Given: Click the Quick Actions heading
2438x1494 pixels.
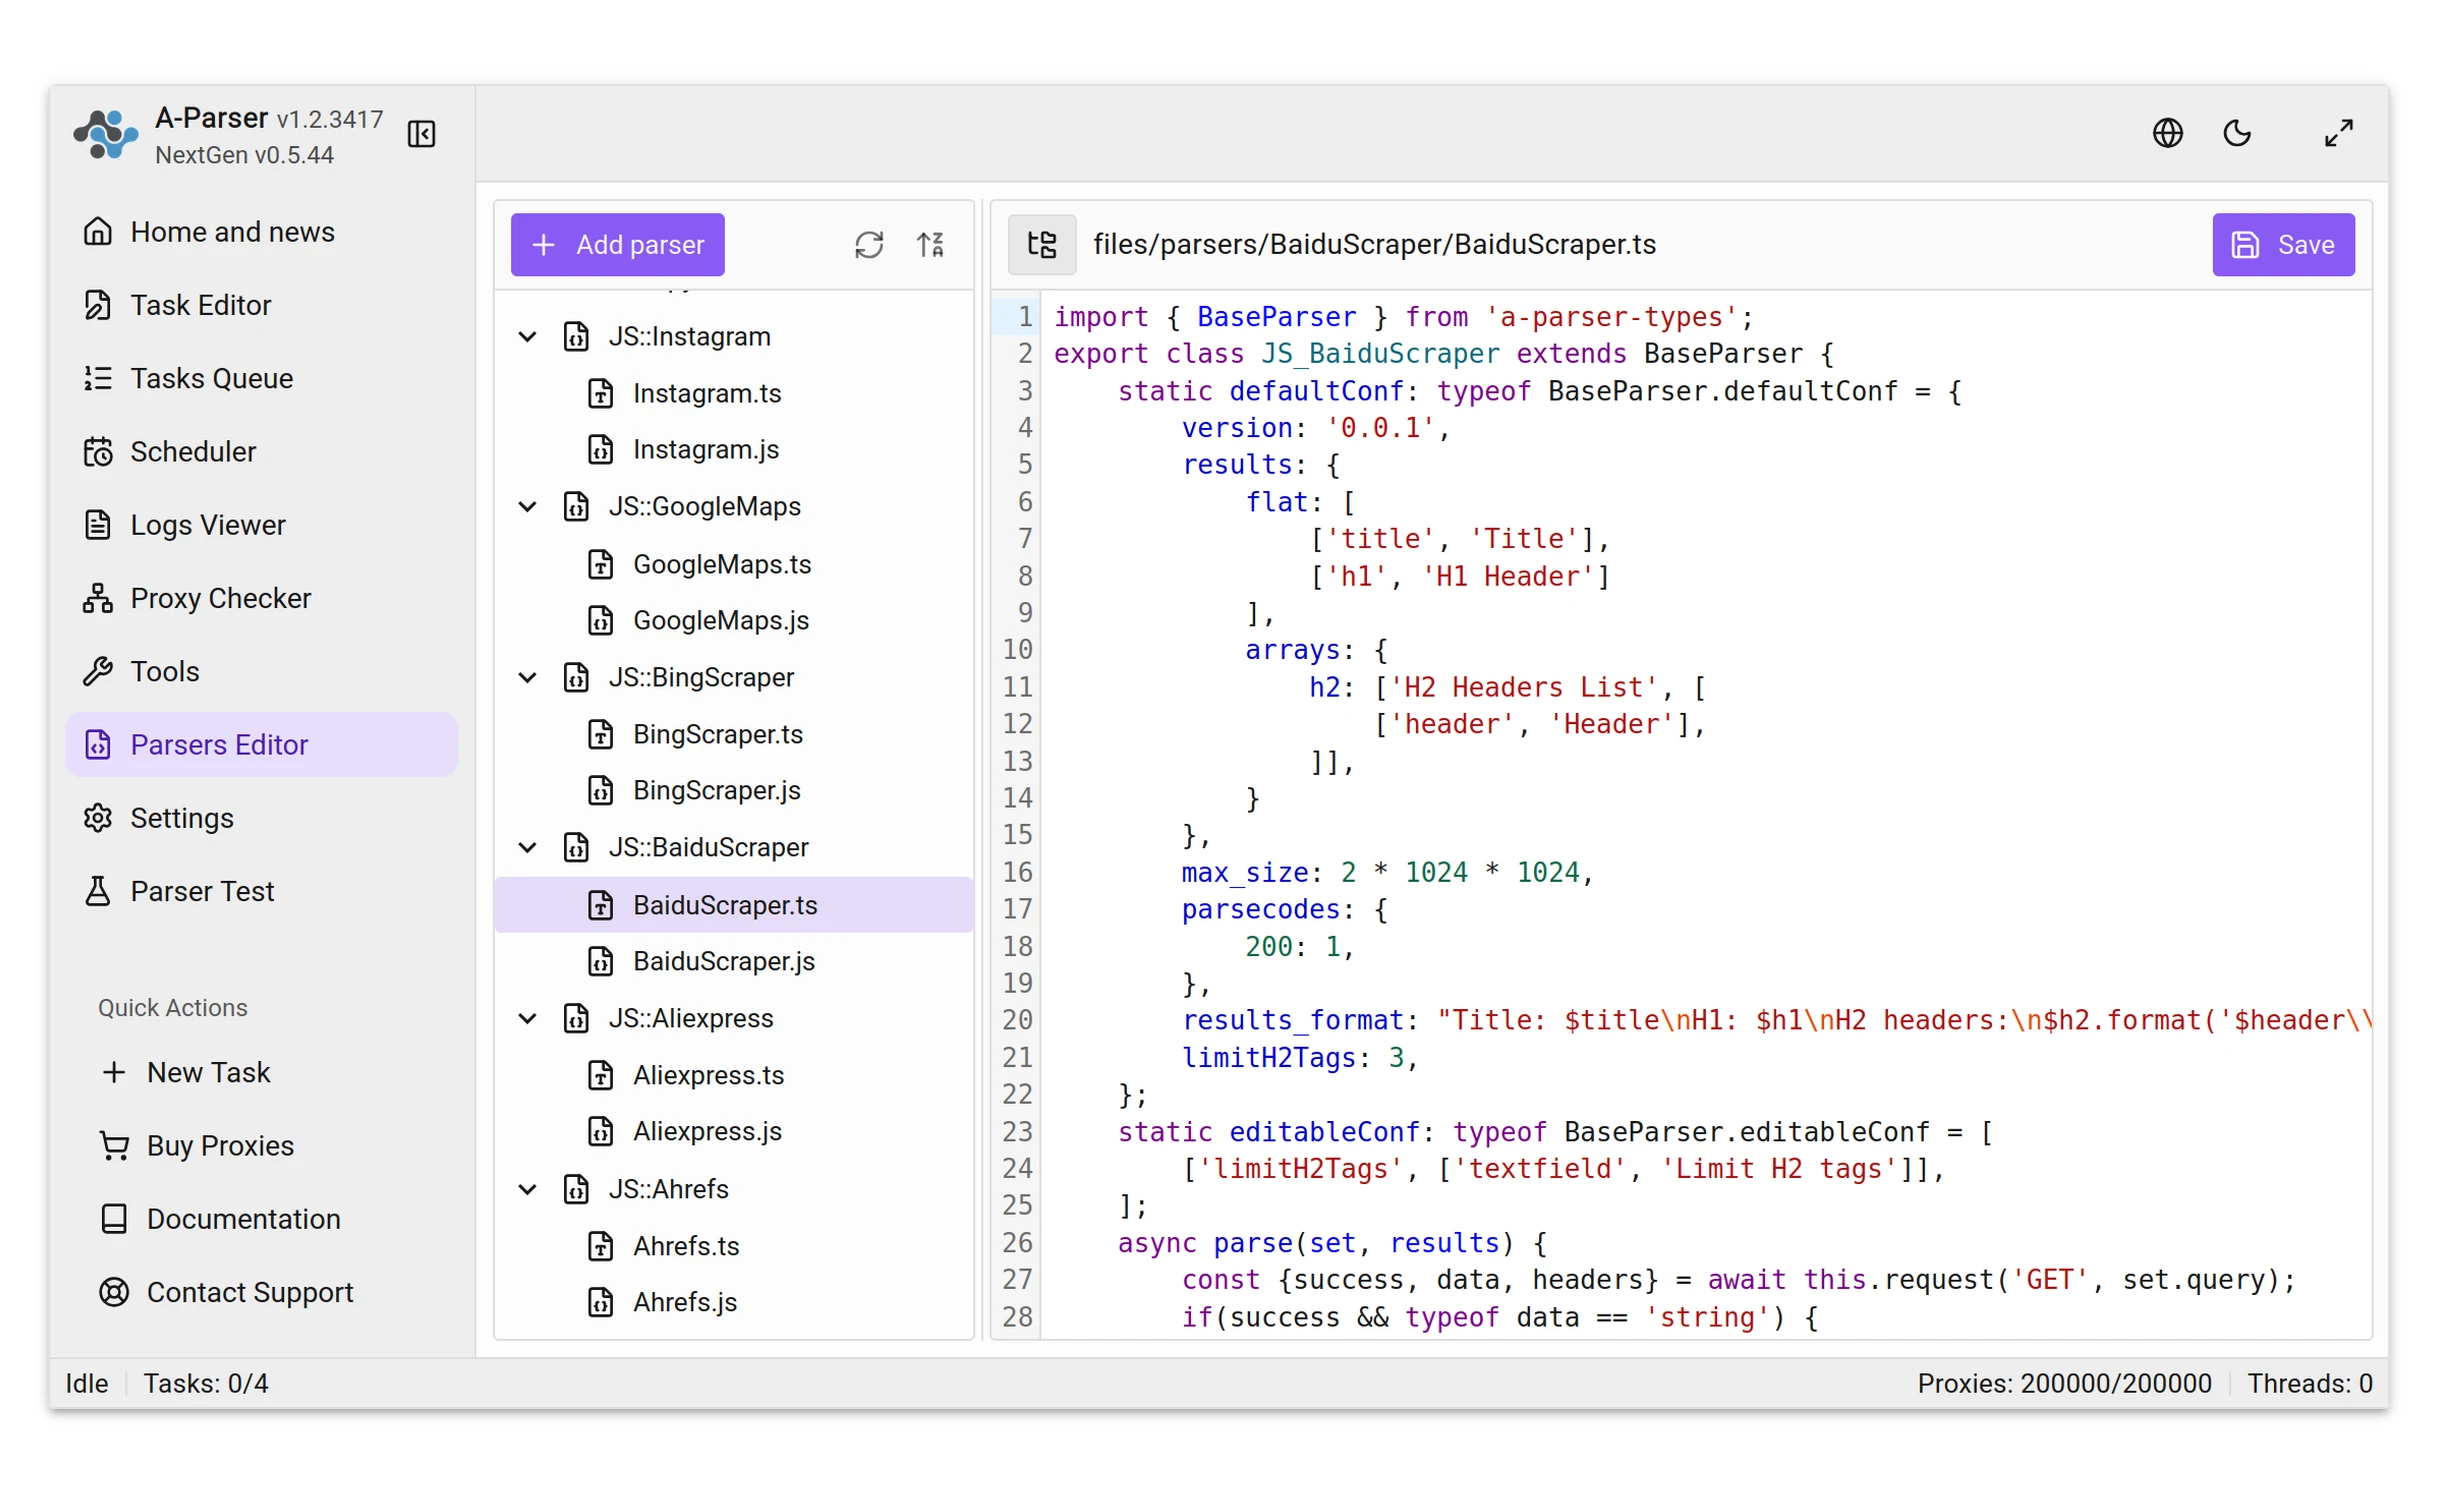Looking at the screenshot, I should point(172,1007).
